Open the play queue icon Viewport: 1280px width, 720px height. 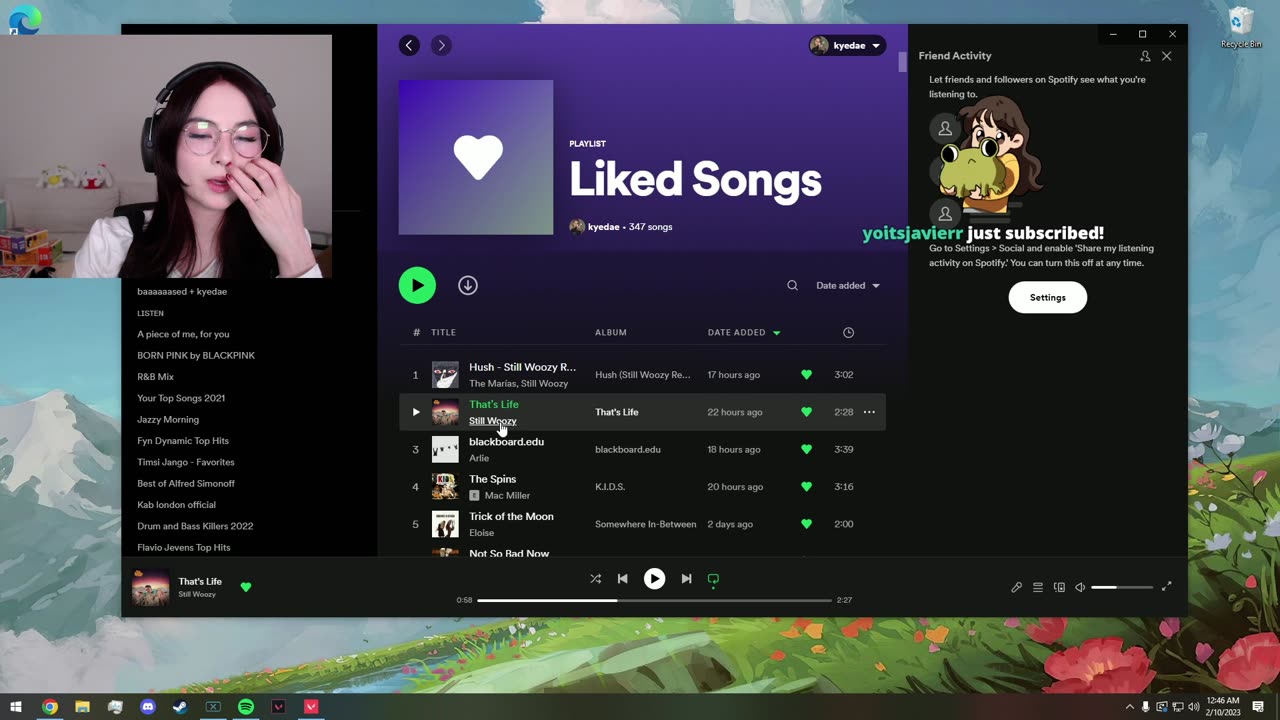coord(1038,587)
